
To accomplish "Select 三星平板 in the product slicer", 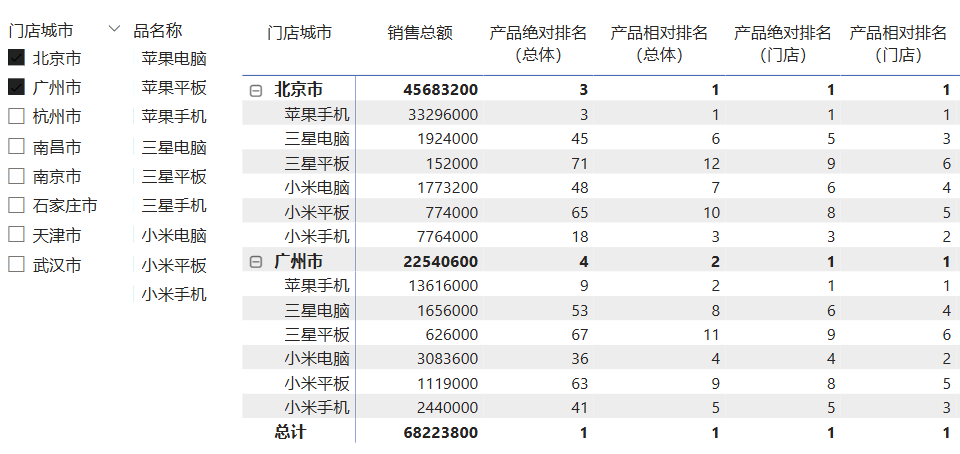I will 174,176.
